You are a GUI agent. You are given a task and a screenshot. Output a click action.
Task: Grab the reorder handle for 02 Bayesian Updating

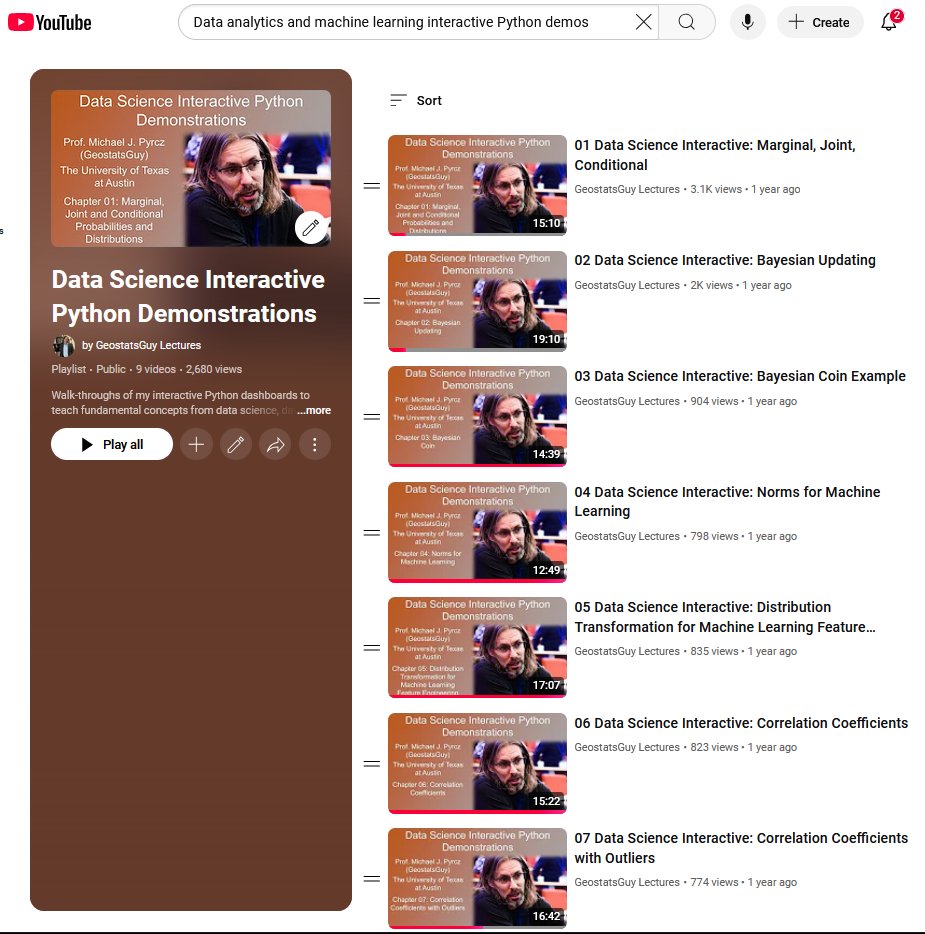tap(372, 301)
